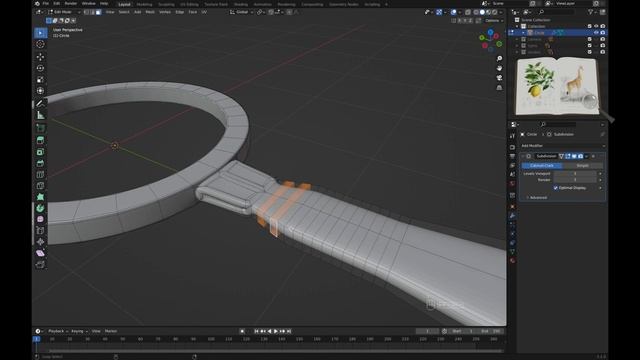Enable vertex select mode
This screenshot has width=640, height=360.
tap(87, 12)
